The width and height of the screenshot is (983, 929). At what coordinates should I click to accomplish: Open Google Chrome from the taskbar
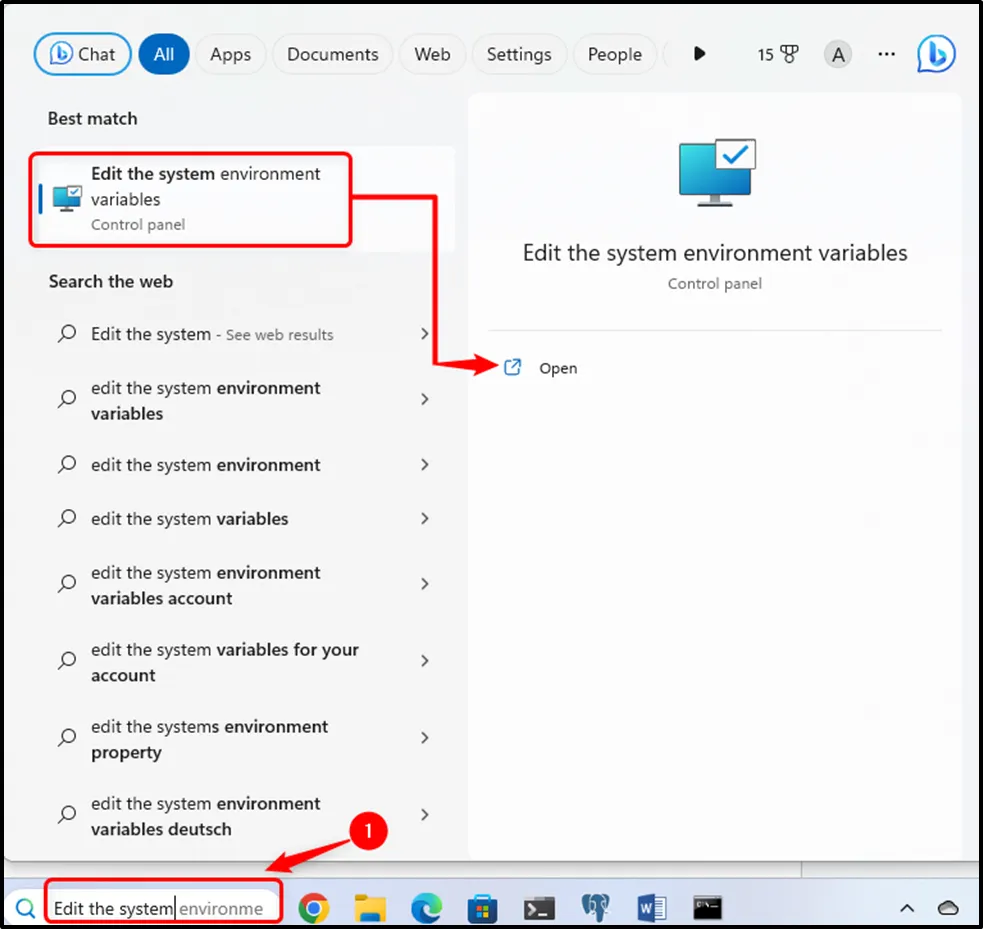click(314, 908)
